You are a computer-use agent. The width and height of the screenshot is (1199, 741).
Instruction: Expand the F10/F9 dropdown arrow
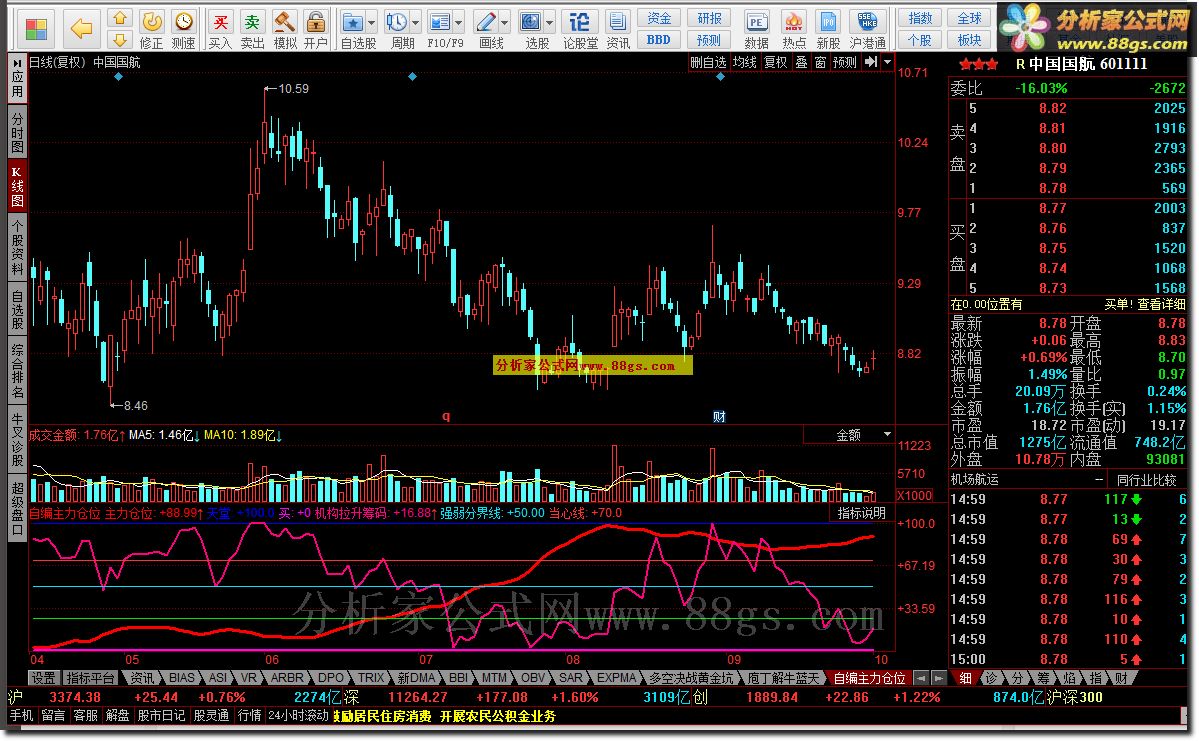pos(459,22)
